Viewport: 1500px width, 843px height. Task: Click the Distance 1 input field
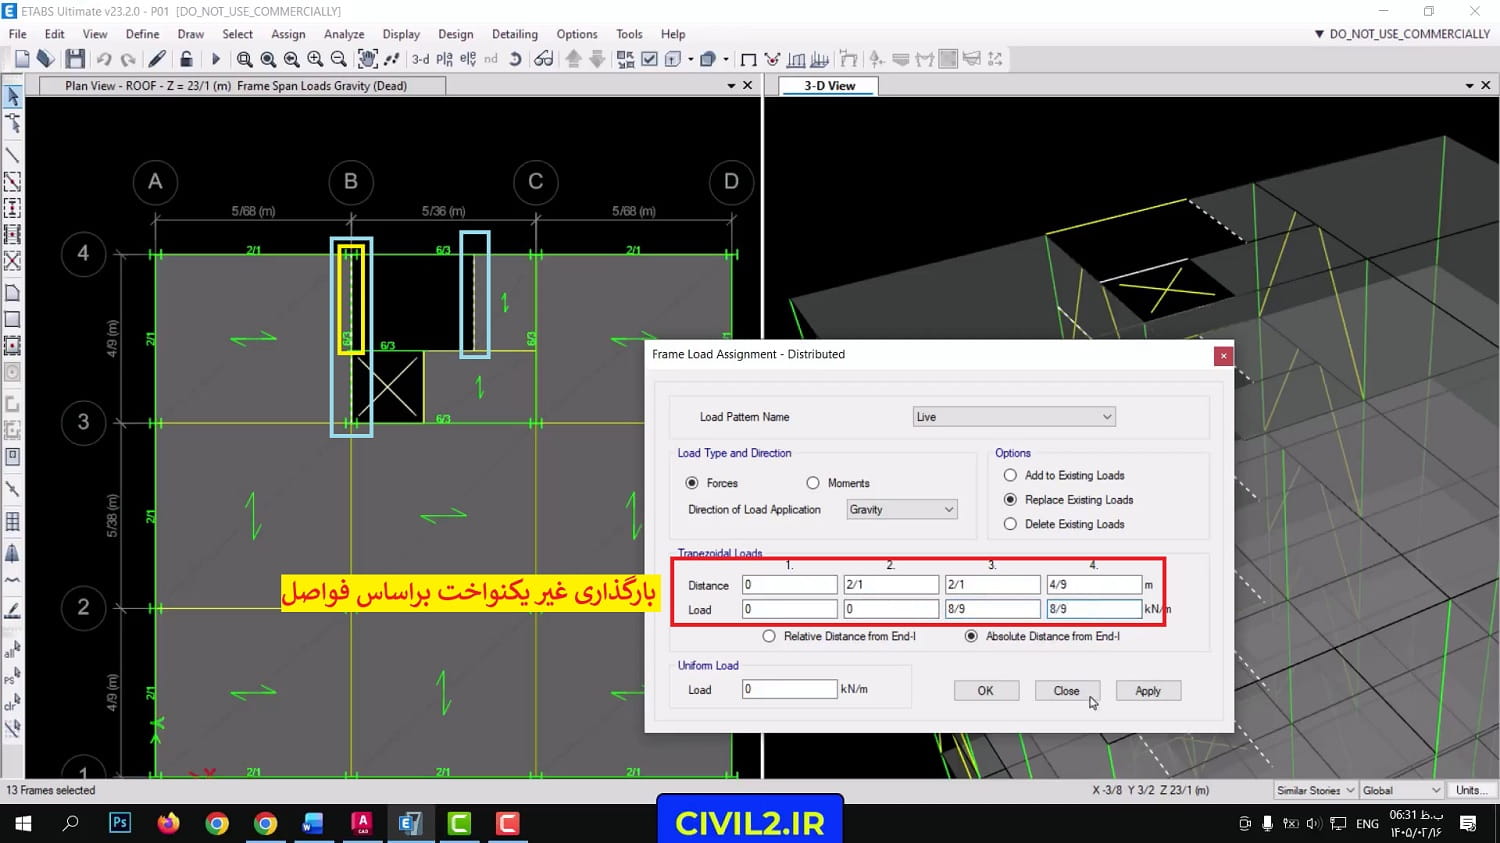790,585
